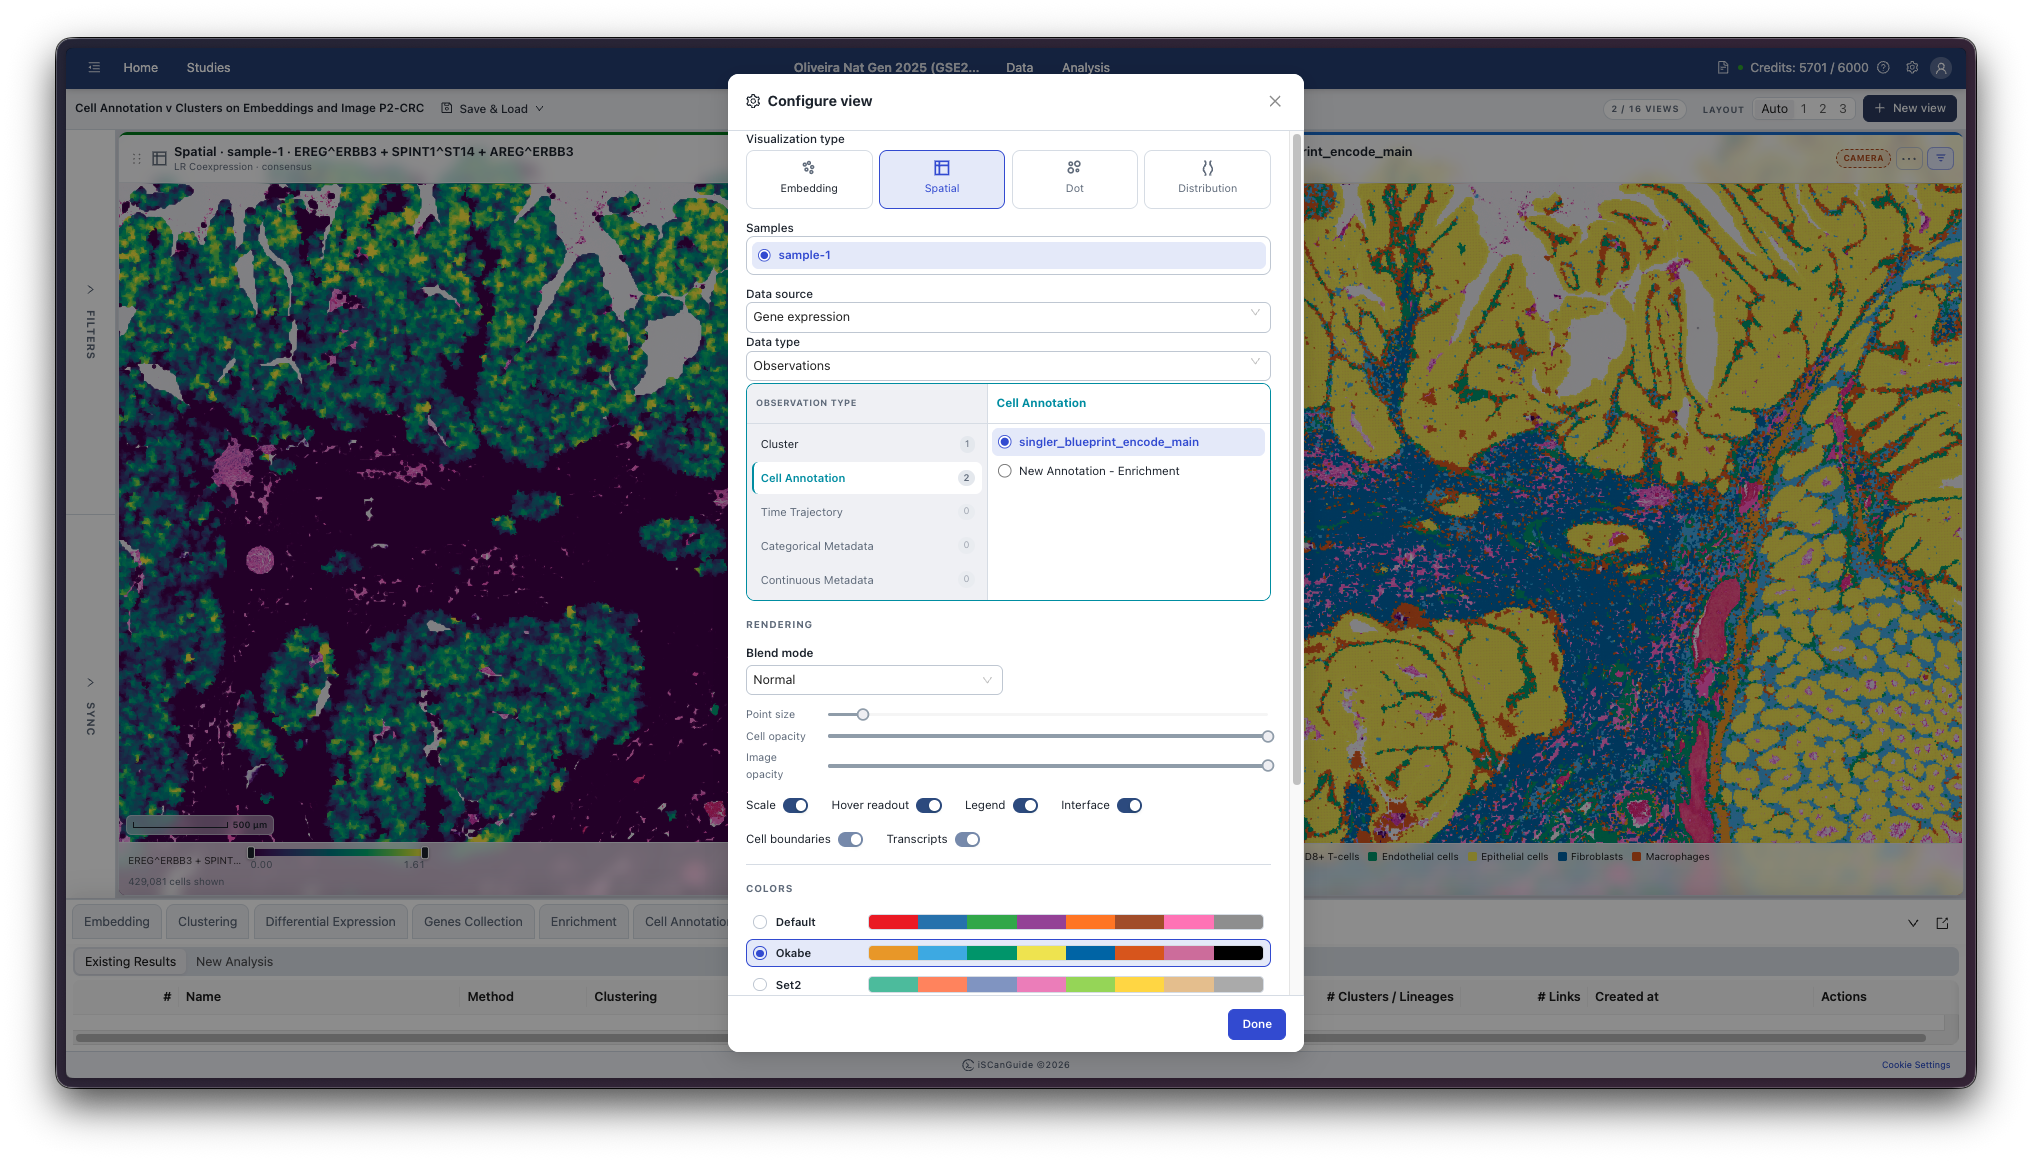2032x1162 pixels.
Task: Click the 2 / 16 VIEWS counter
Action: (x=1645, y=108)
